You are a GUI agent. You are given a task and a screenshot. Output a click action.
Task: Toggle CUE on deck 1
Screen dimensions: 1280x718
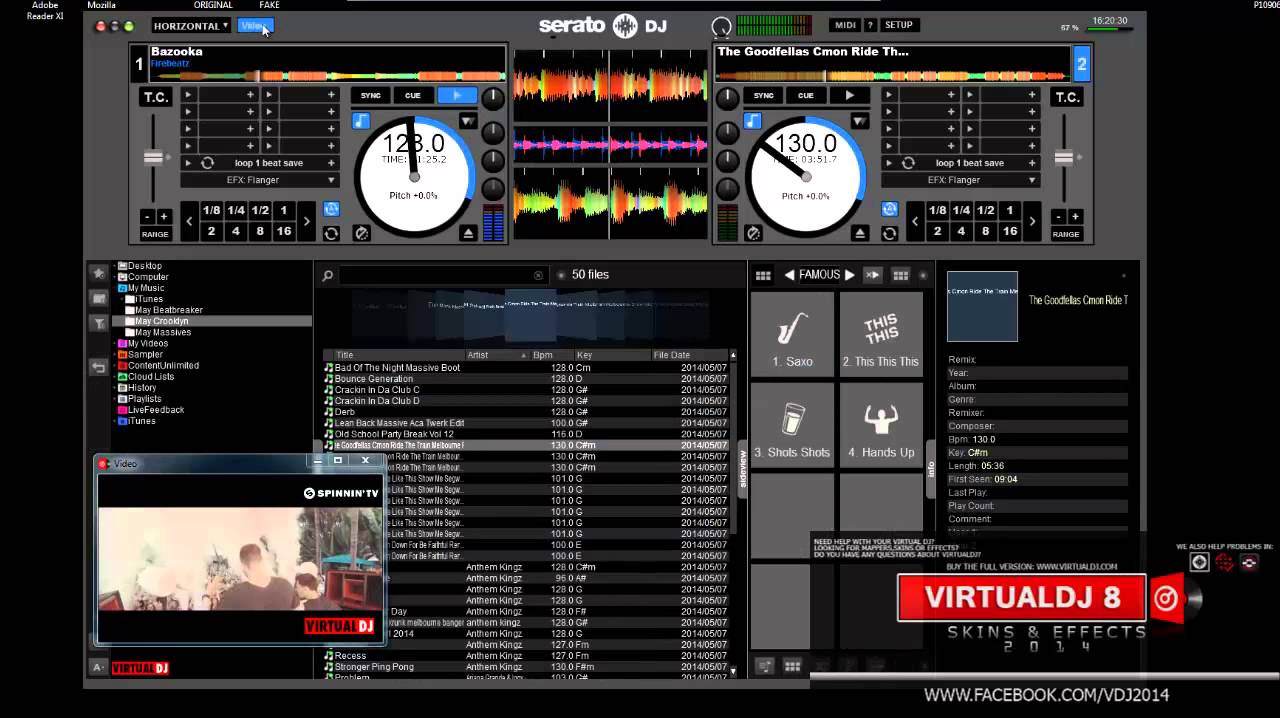[413, 95]
